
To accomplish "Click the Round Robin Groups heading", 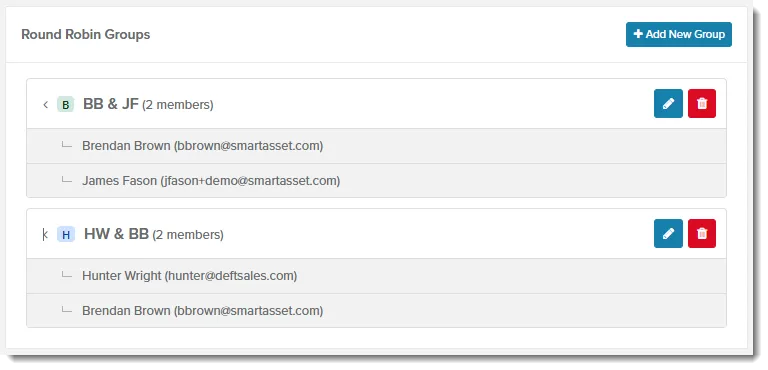I will [86, 35].
